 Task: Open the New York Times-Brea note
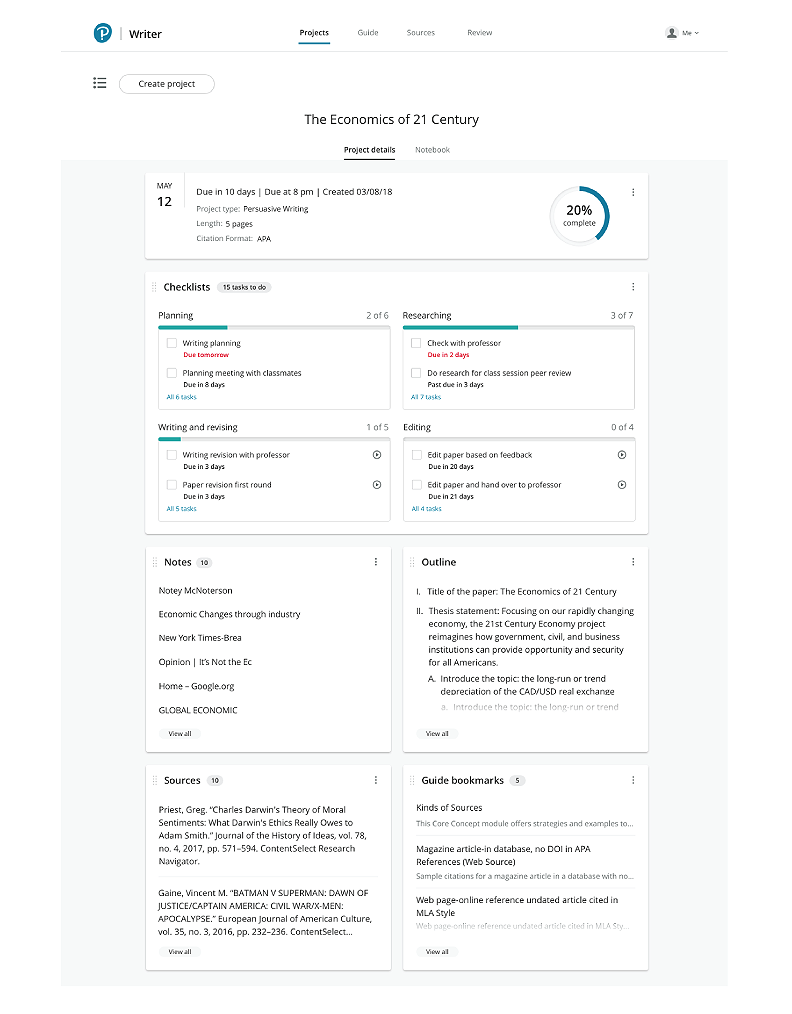pyautogui.click(x=200, y=638)
